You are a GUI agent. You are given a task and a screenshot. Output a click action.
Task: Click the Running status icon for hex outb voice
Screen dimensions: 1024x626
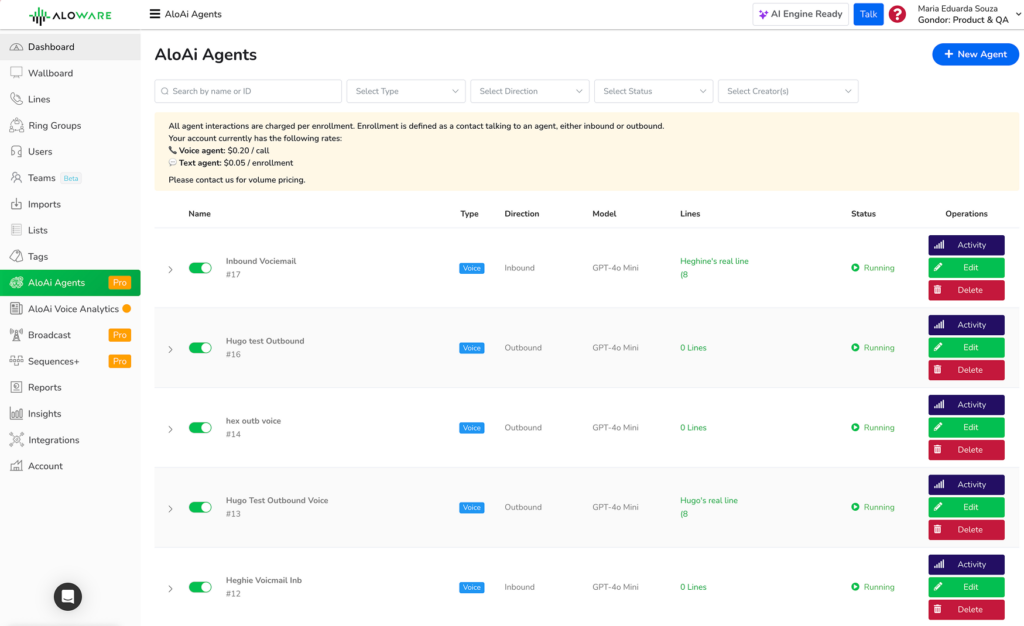coord(856,428)
